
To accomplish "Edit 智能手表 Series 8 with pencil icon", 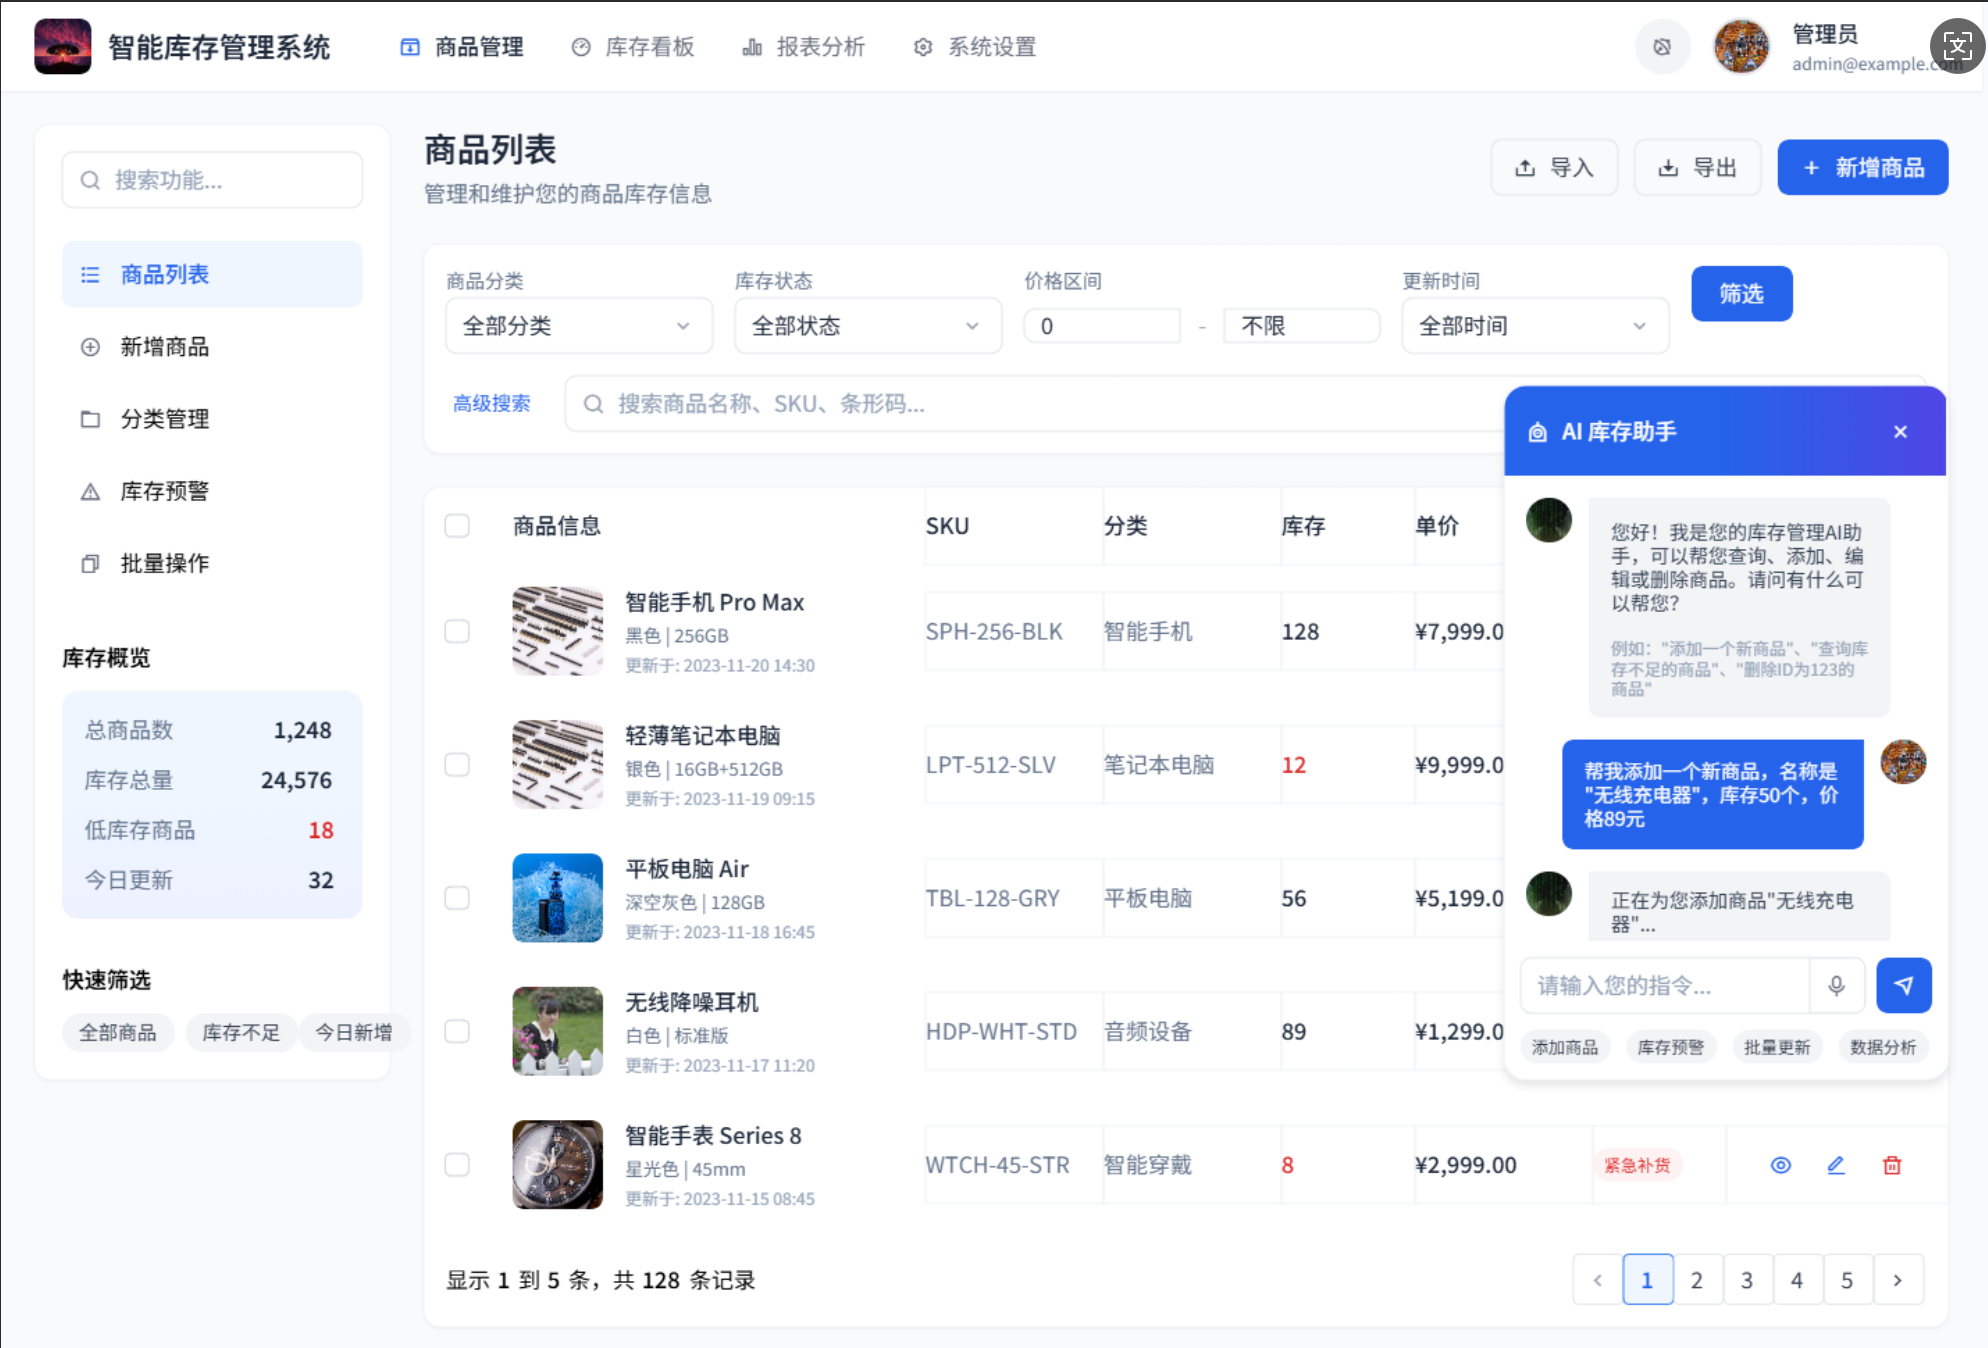I will point(1835,1164).
